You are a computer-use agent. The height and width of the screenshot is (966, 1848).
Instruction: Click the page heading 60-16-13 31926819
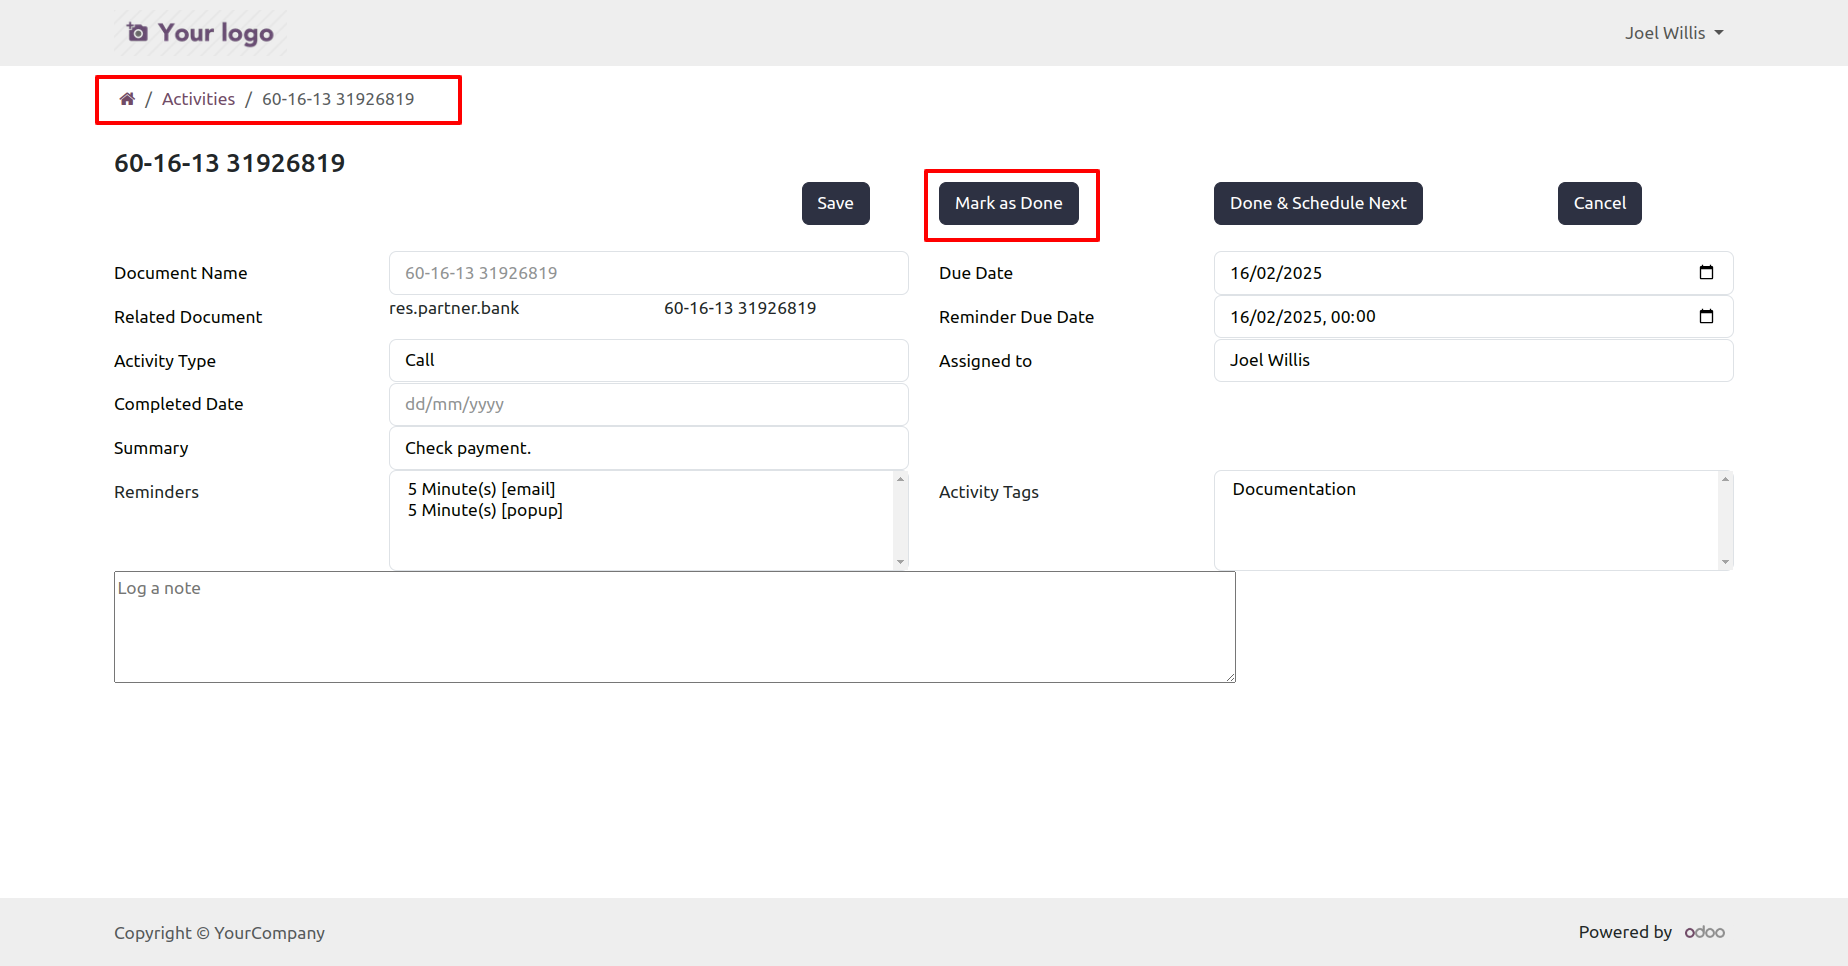tap(229, 163)
